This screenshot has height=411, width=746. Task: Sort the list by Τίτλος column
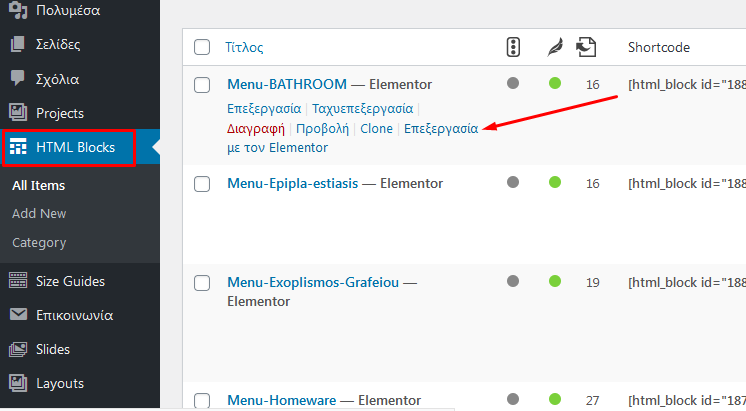tap(244, 47)
